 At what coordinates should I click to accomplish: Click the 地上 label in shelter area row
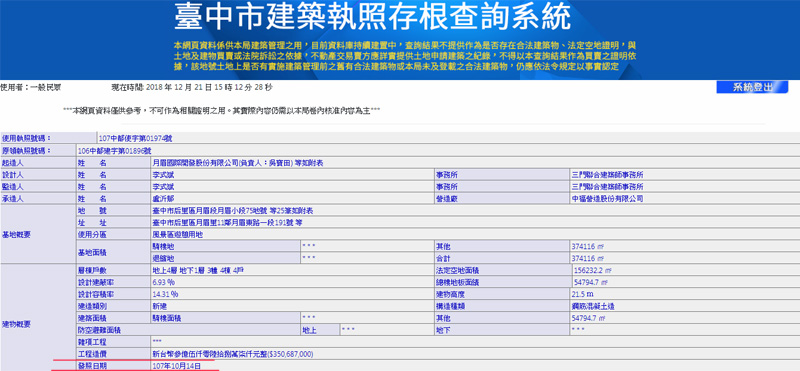[x=320, y=331]
